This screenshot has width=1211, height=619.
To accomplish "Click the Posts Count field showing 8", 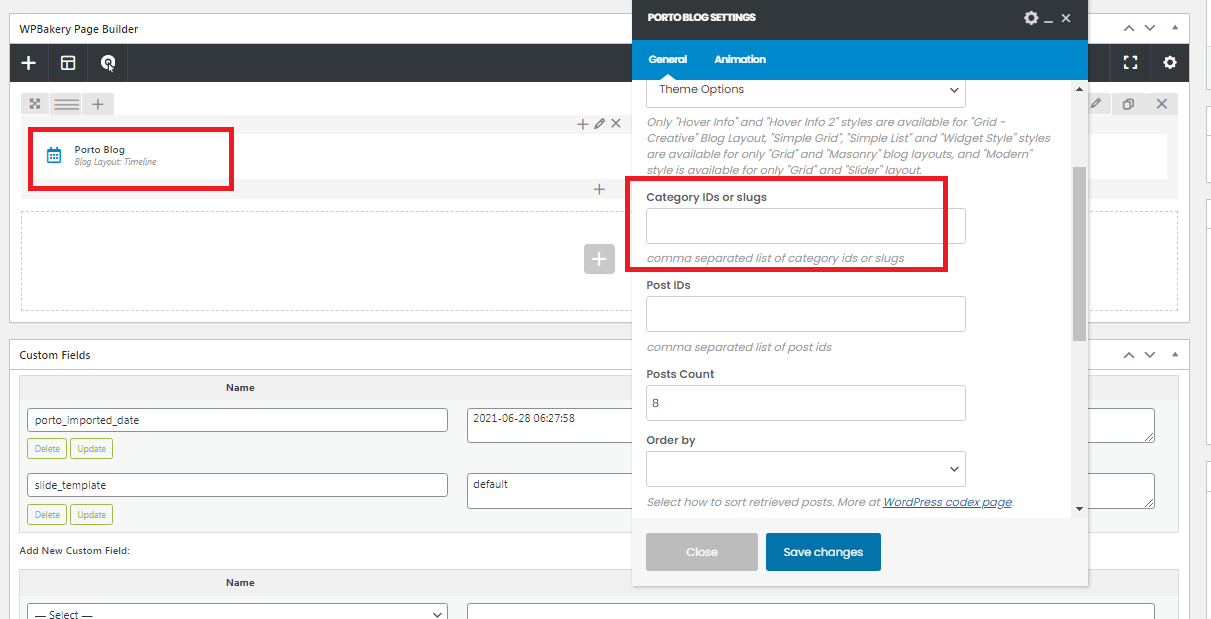I will coord(806,403).
